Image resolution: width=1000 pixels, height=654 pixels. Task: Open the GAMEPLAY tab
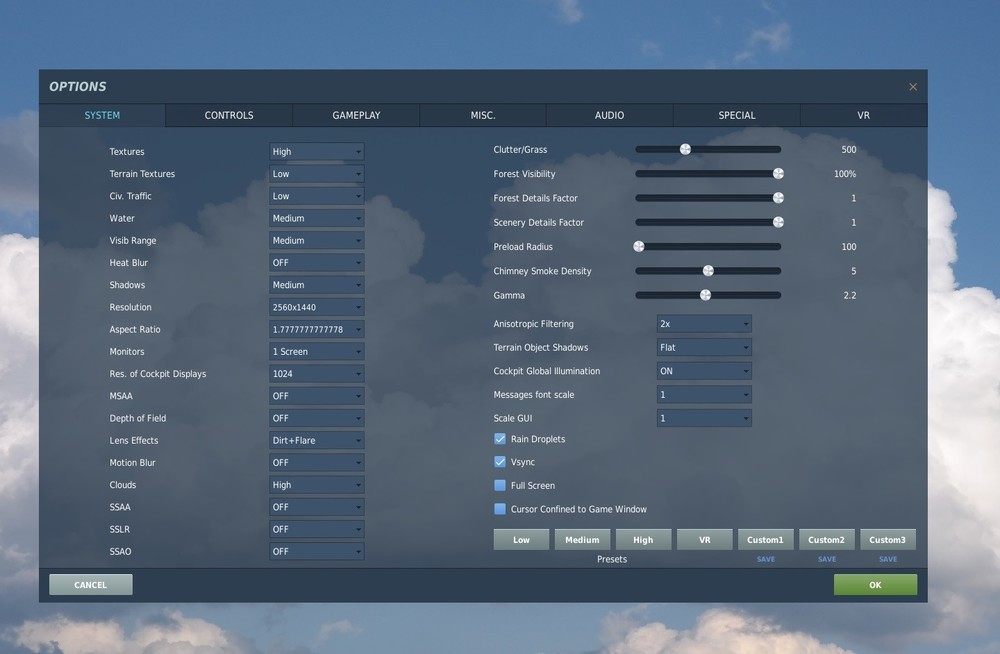[x=356, y=115]
